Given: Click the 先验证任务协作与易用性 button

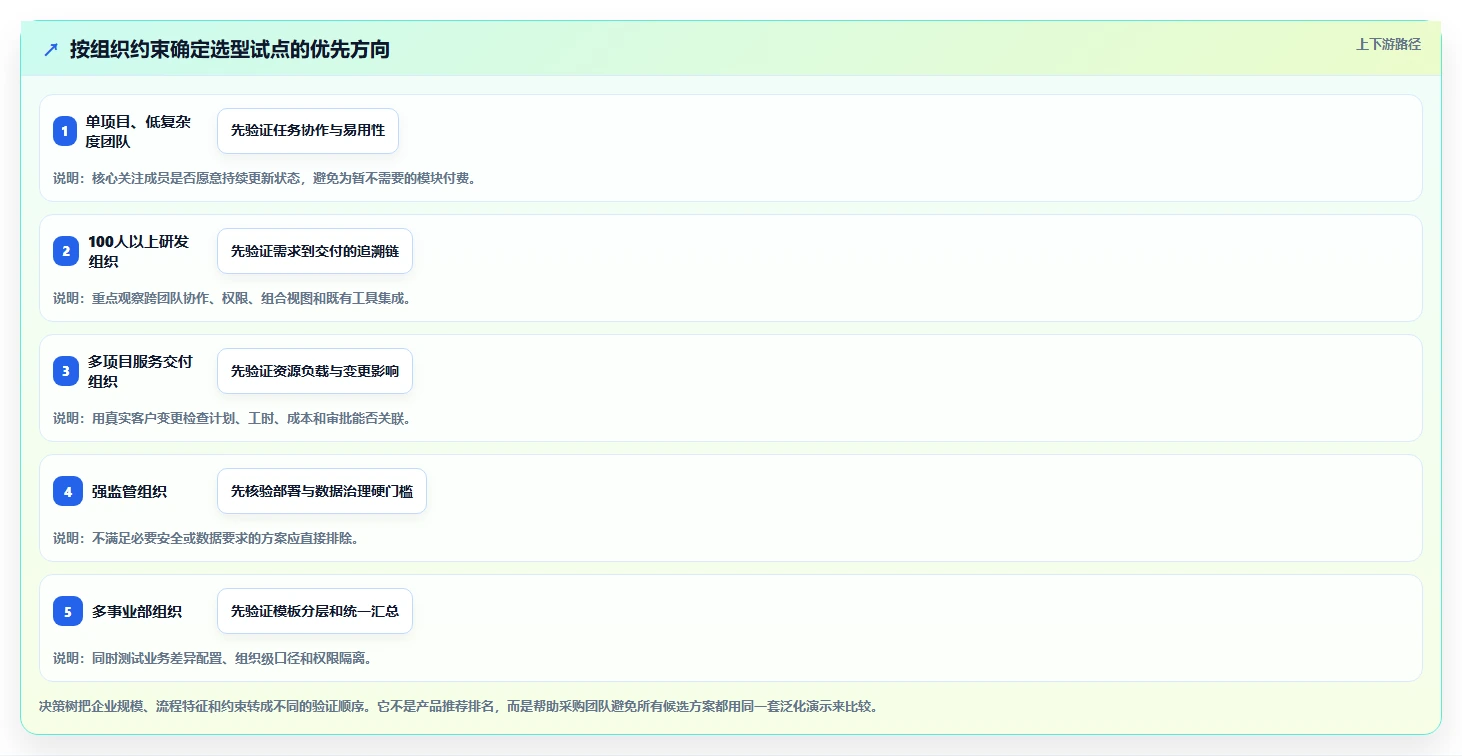Looking at the screenshot, I should click(x=308, y=131).
